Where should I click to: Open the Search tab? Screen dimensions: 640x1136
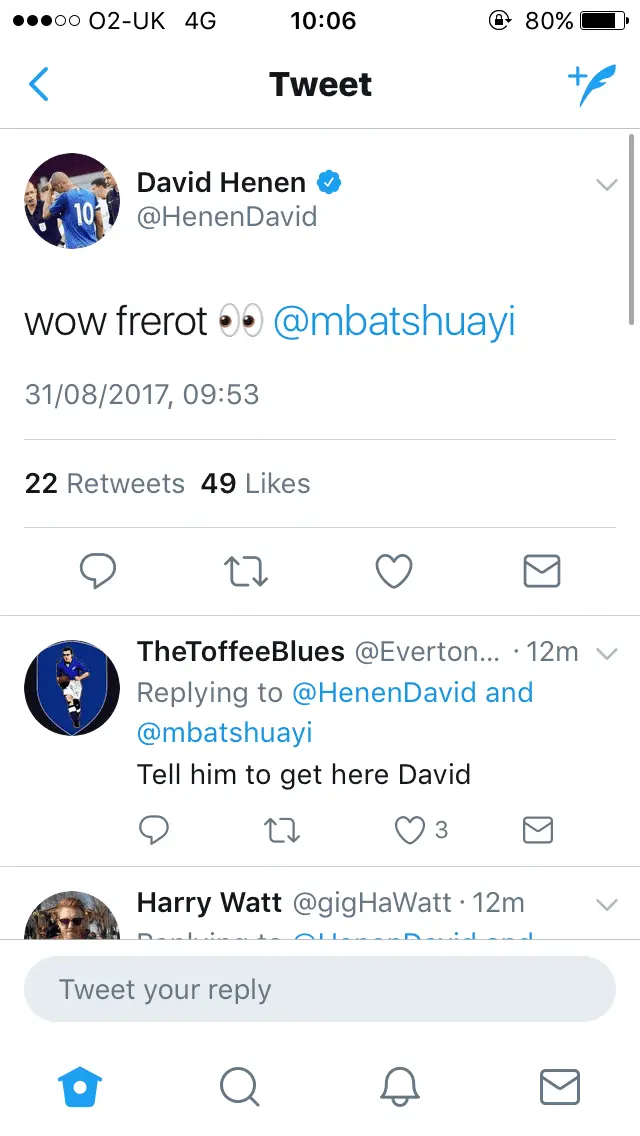click(x=239, y=1086)
